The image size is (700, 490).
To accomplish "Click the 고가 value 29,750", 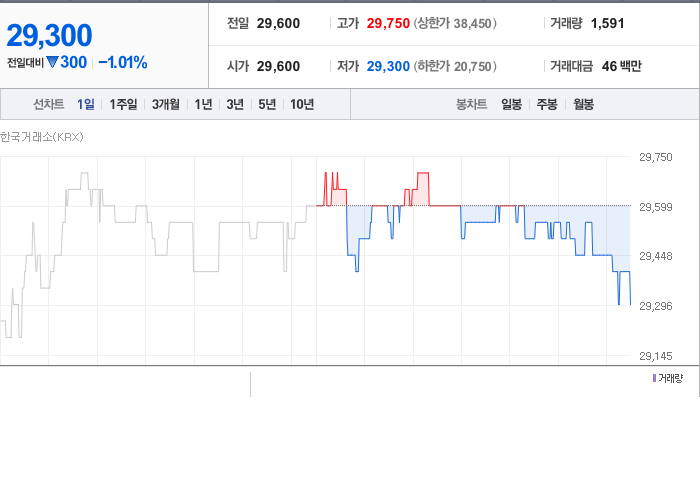I will [x=388, y=23].
